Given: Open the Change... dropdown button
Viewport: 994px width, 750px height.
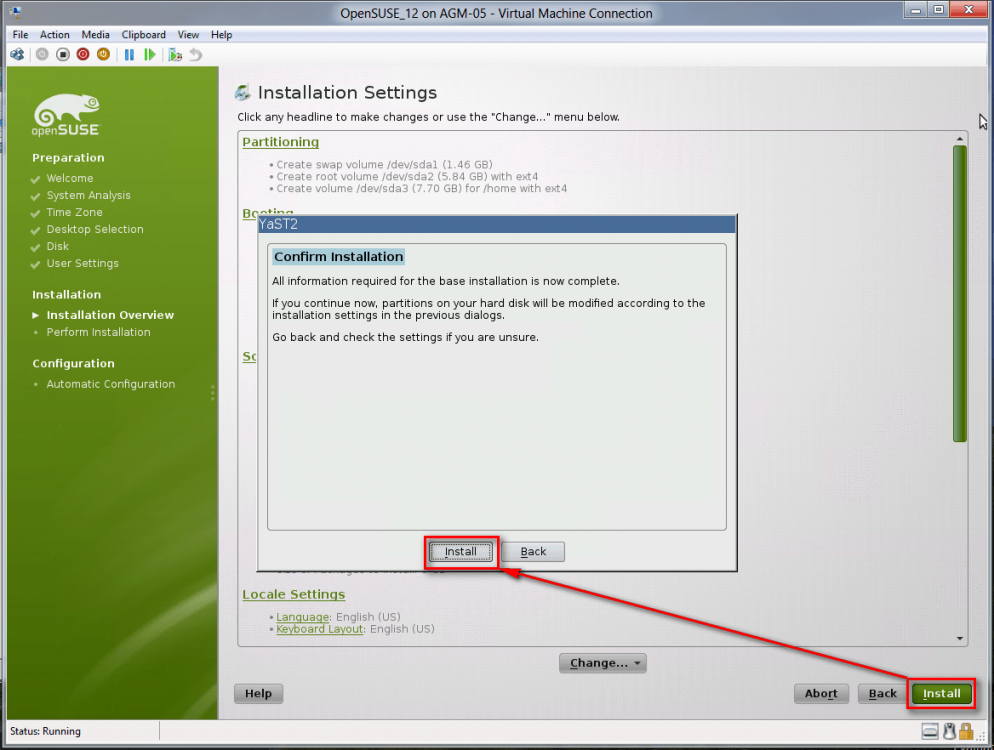Looking at the screenshot, I should coord(603,663).
